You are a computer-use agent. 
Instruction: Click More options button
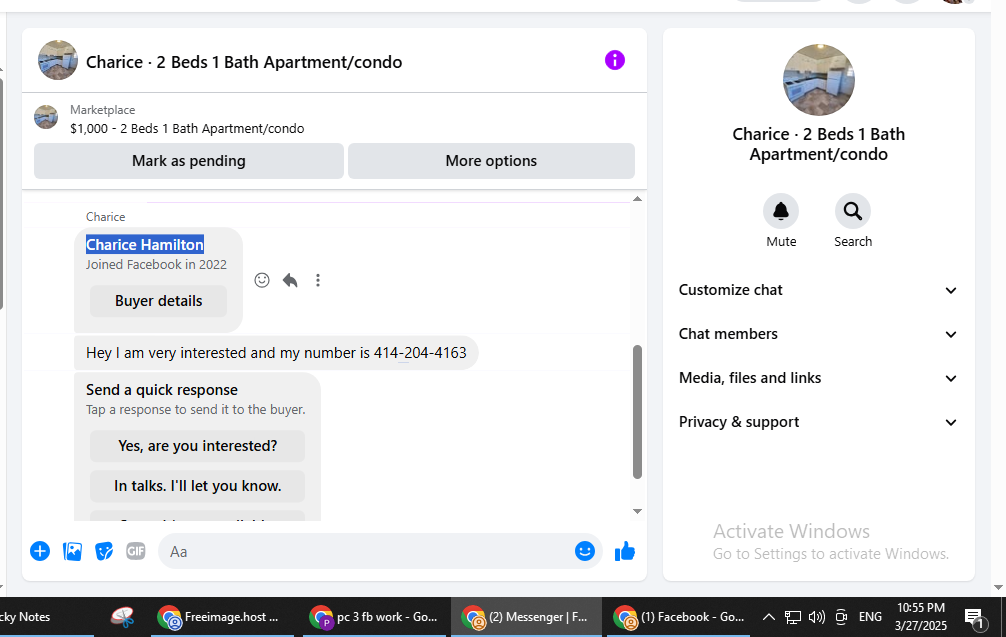491,161
